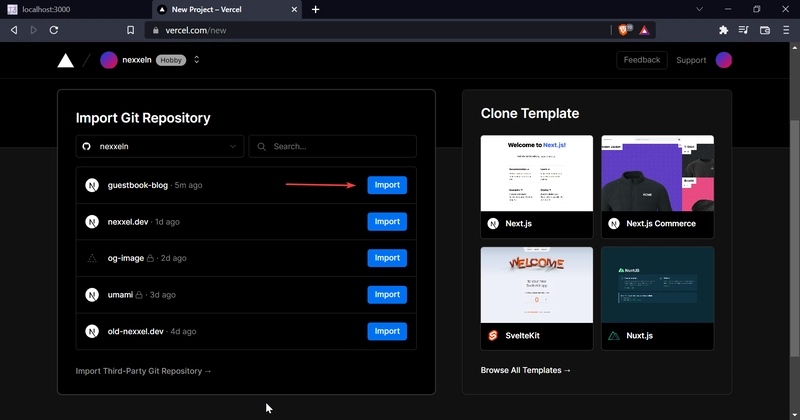Click the Nuxt.js logo icon
800x420 pixels.
click(614, 335)
